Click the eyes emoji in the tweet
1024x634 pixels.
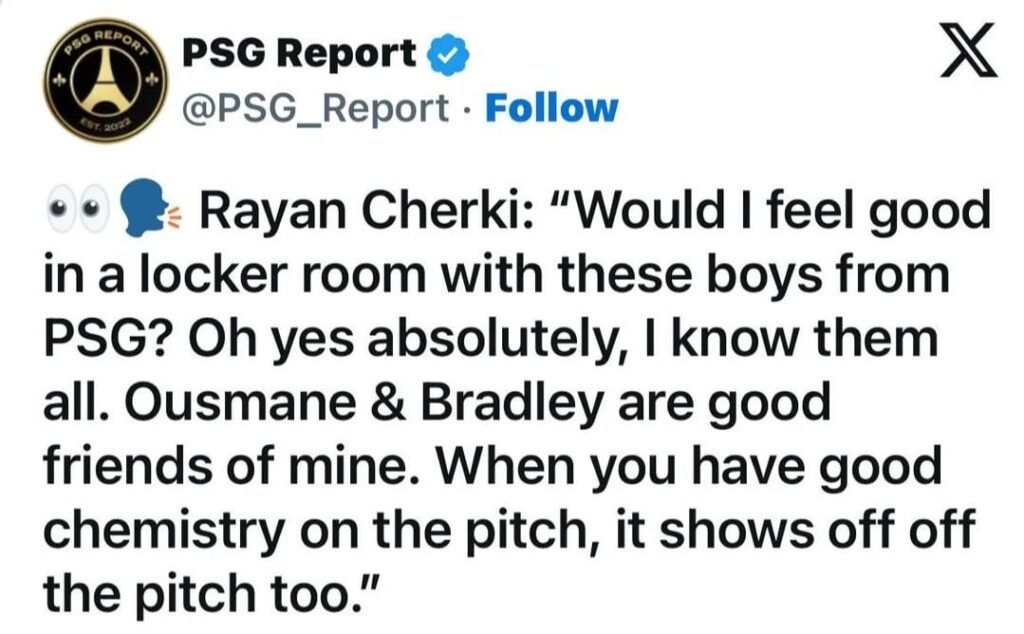(x=77, y=205)
